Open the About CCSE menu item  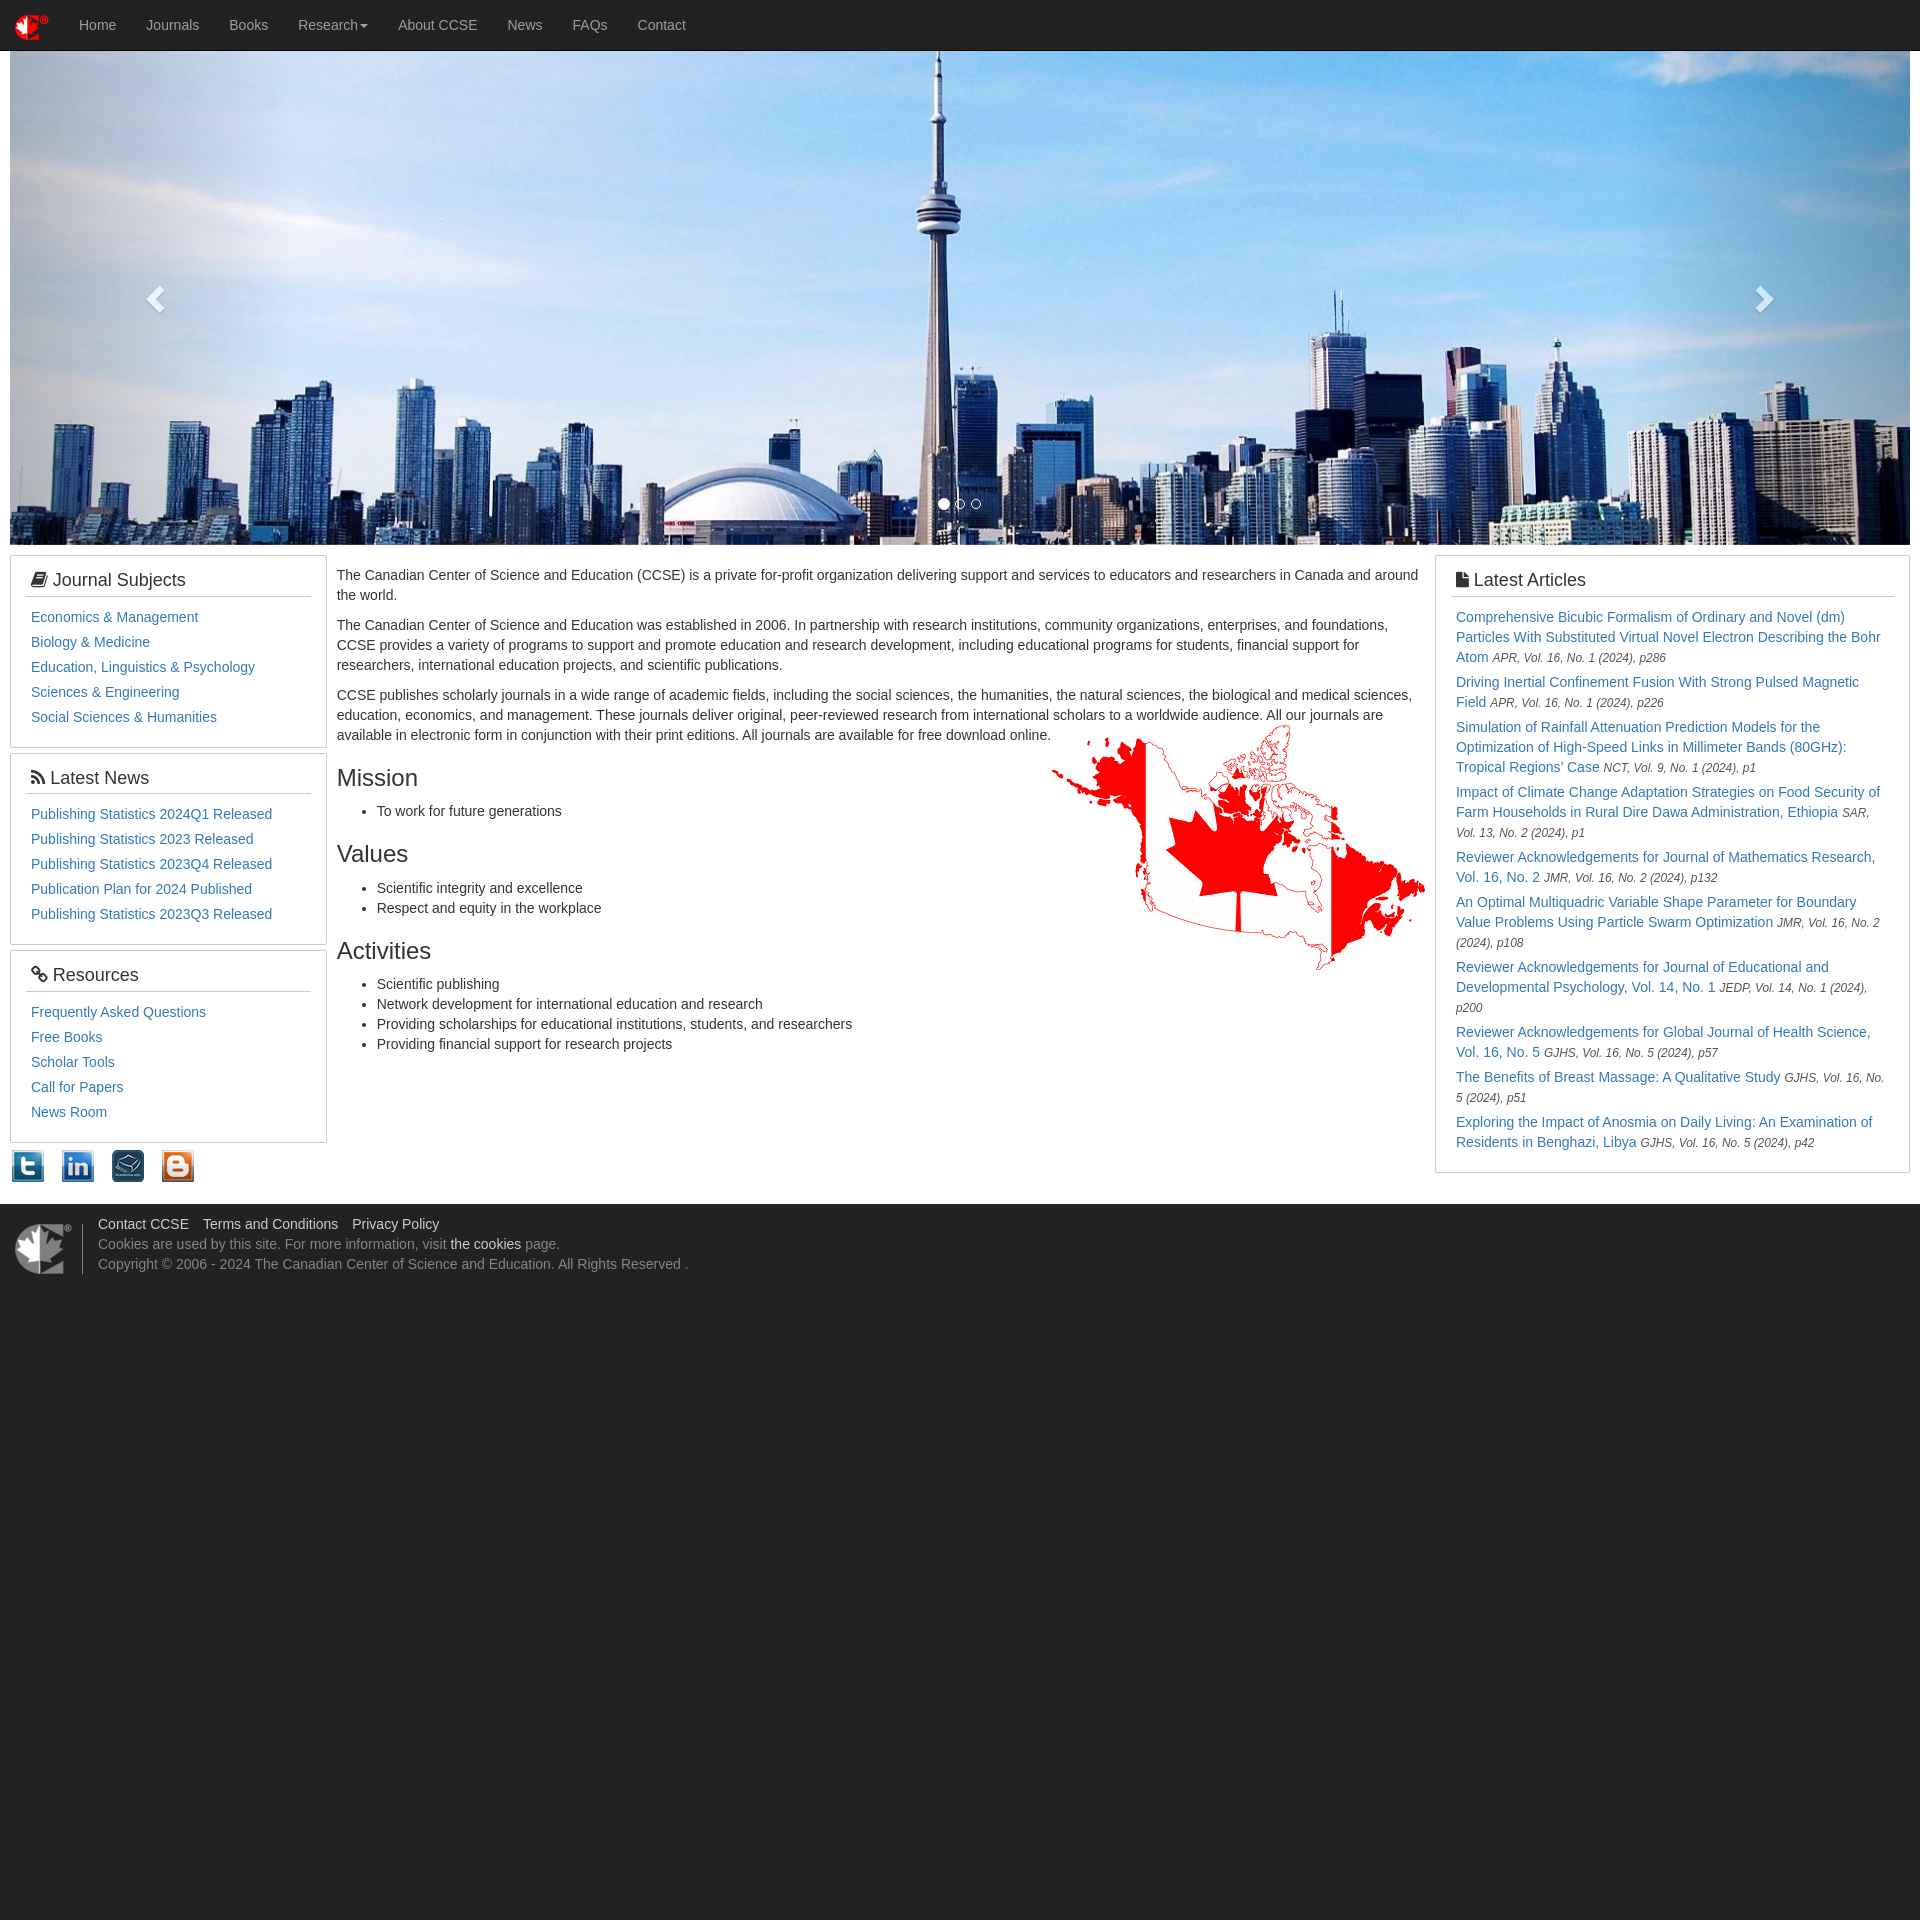pos(438,25)
